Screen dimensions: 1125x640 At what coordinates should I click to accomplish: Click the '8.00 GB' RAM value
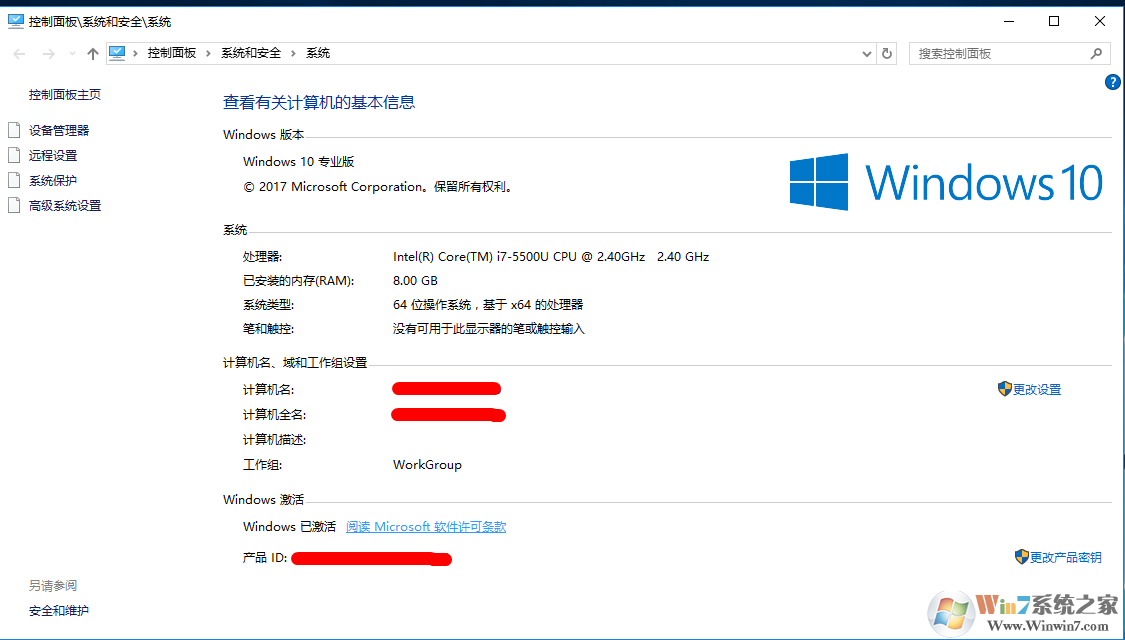[415, 281]
